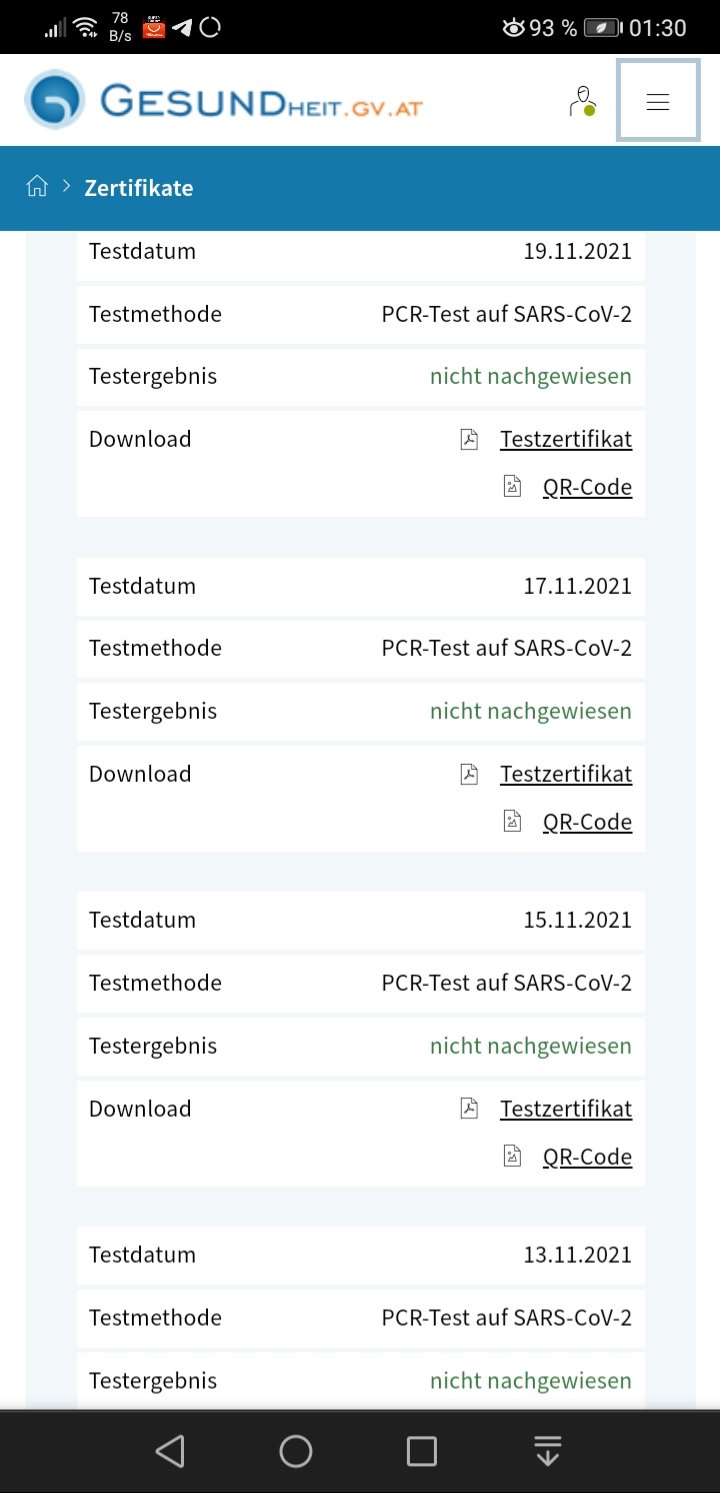Go to home via breadcrumb house icon
Viewport: 720px width, 1493px height.
coord(37,186)
